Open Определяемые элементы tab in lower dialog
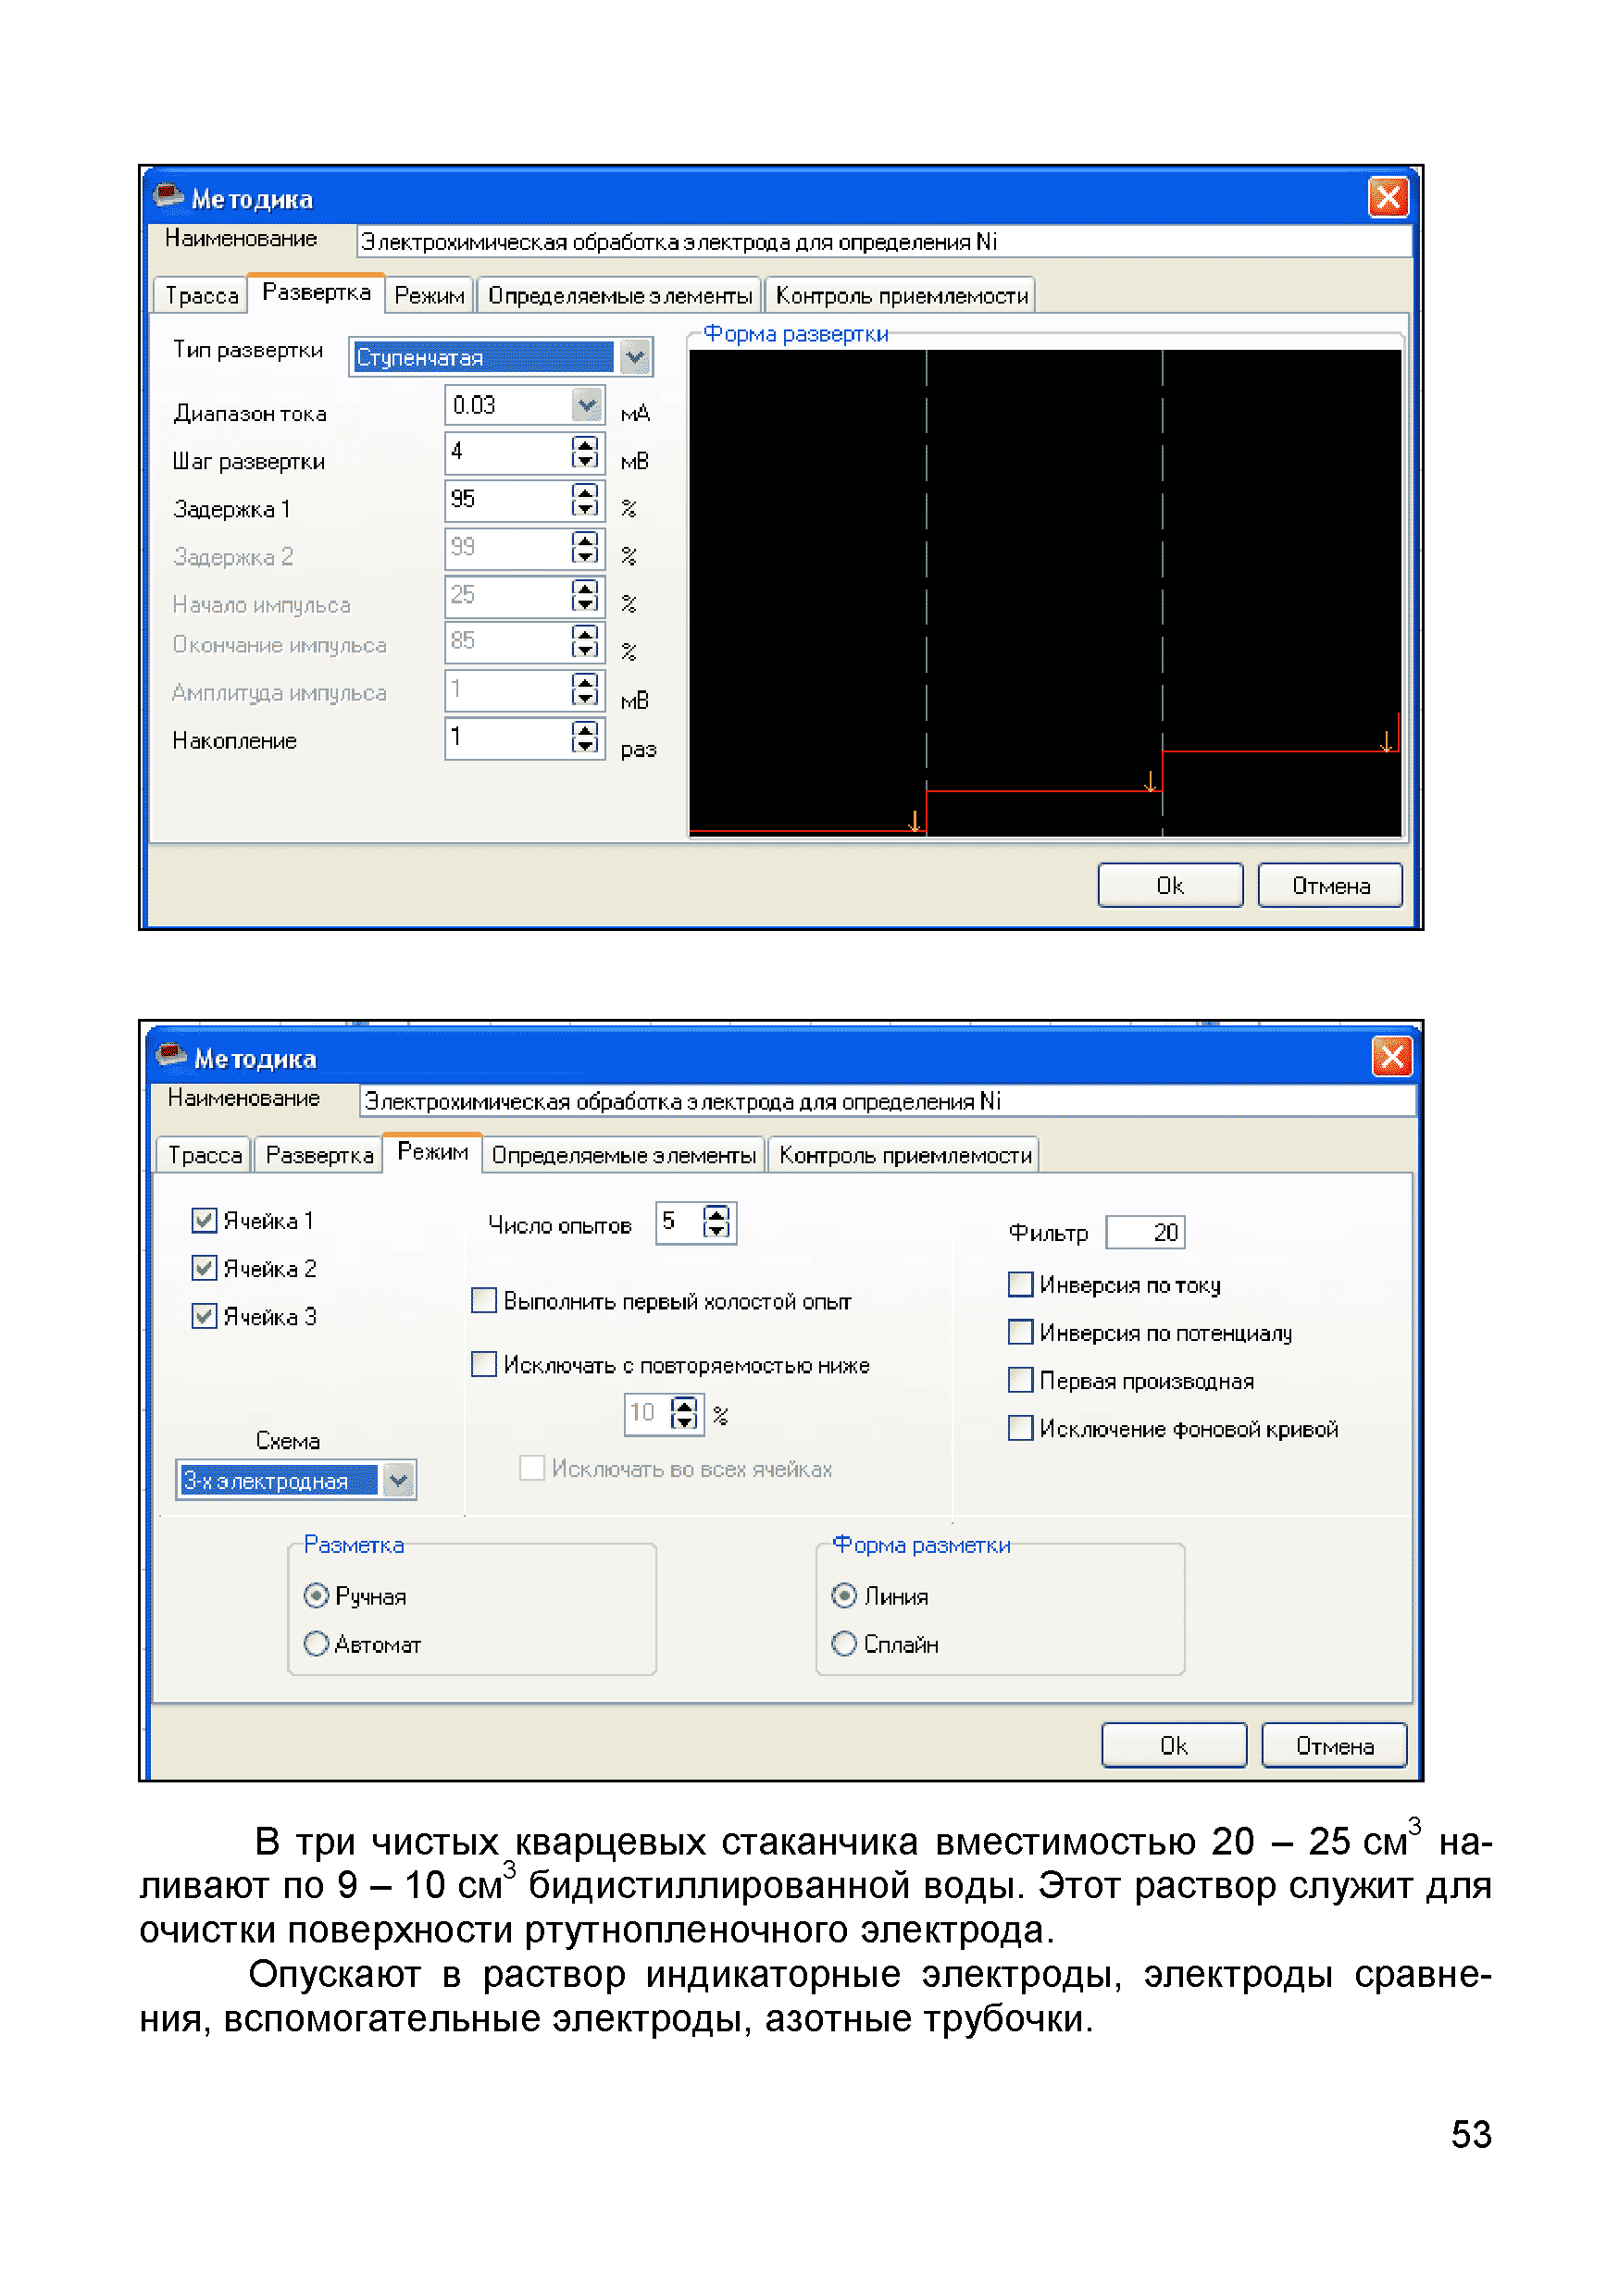Image resolution: width=1619 pixels, height=2296 pixels. (624, 1155)
